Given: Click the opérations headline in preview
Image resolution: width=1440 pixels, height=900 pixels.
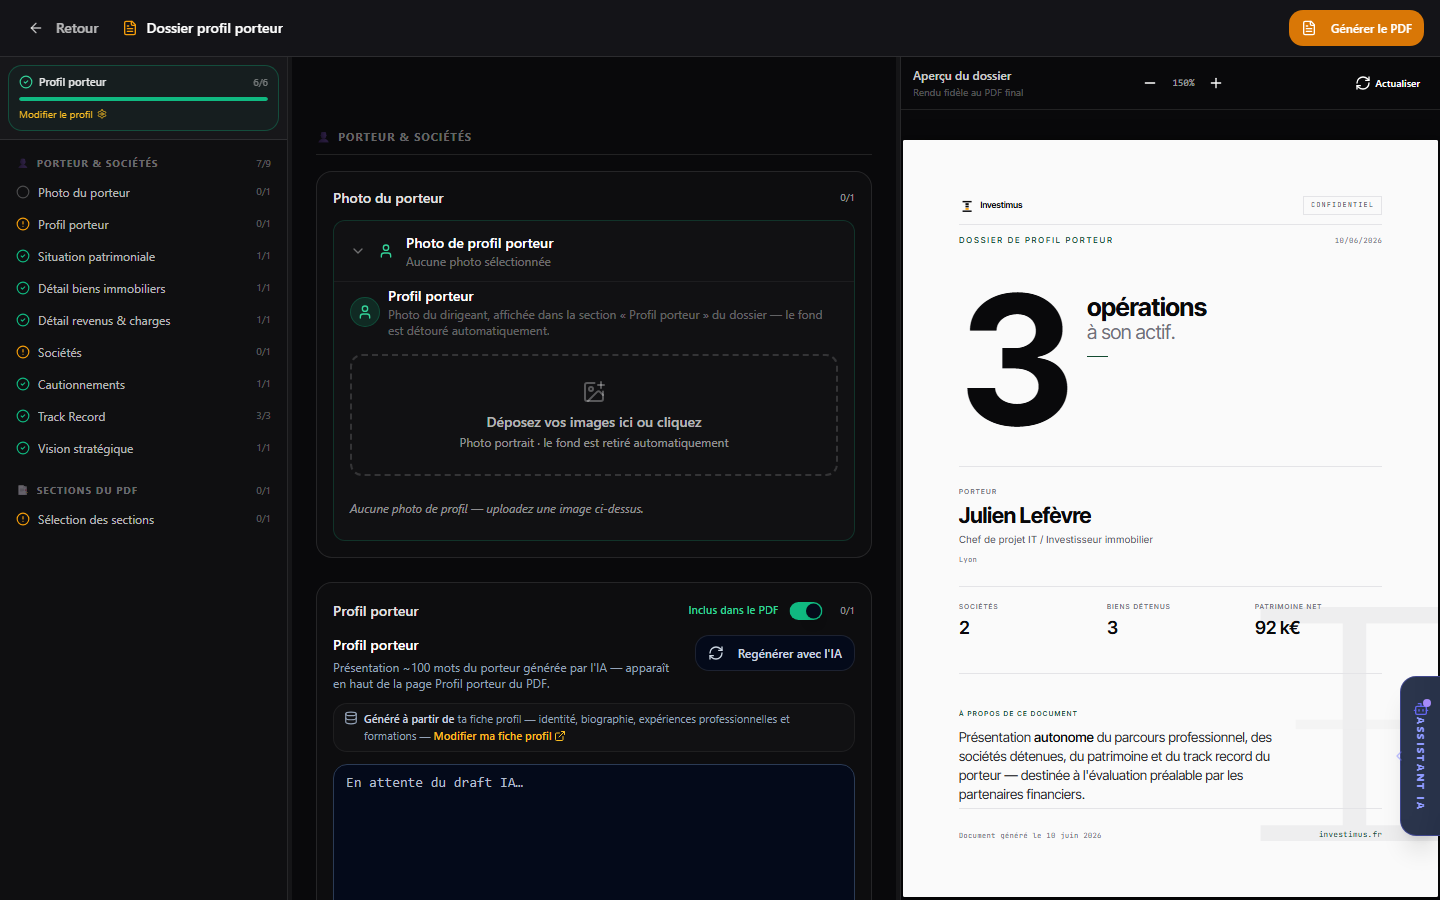Looking at the screenshot, I should [x=1147, y=307].
